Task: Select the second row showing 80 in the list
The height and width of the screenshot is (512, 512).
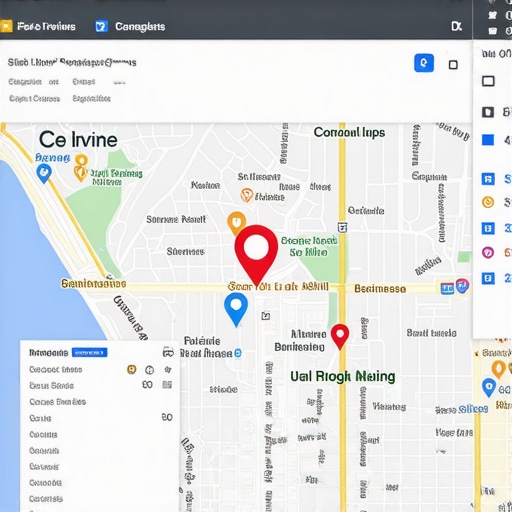Action: coord(100,386)
